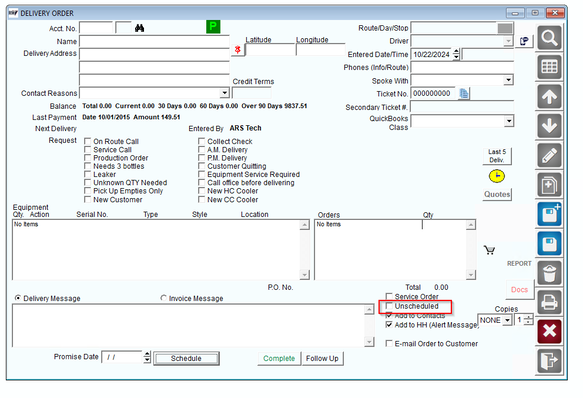This screenshot has height=398, width=583.
Task: Click the ticket number document icon
Action: 464,93
